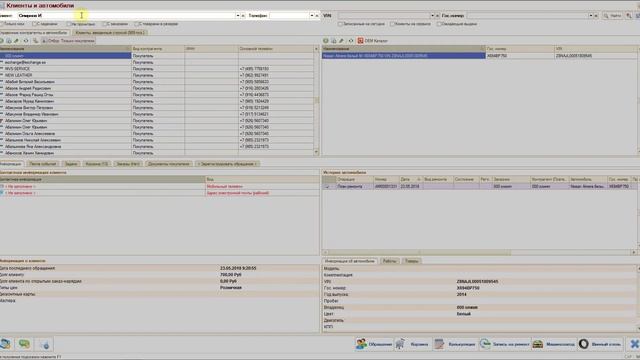Open the VIN dropdown arrow

432,16
